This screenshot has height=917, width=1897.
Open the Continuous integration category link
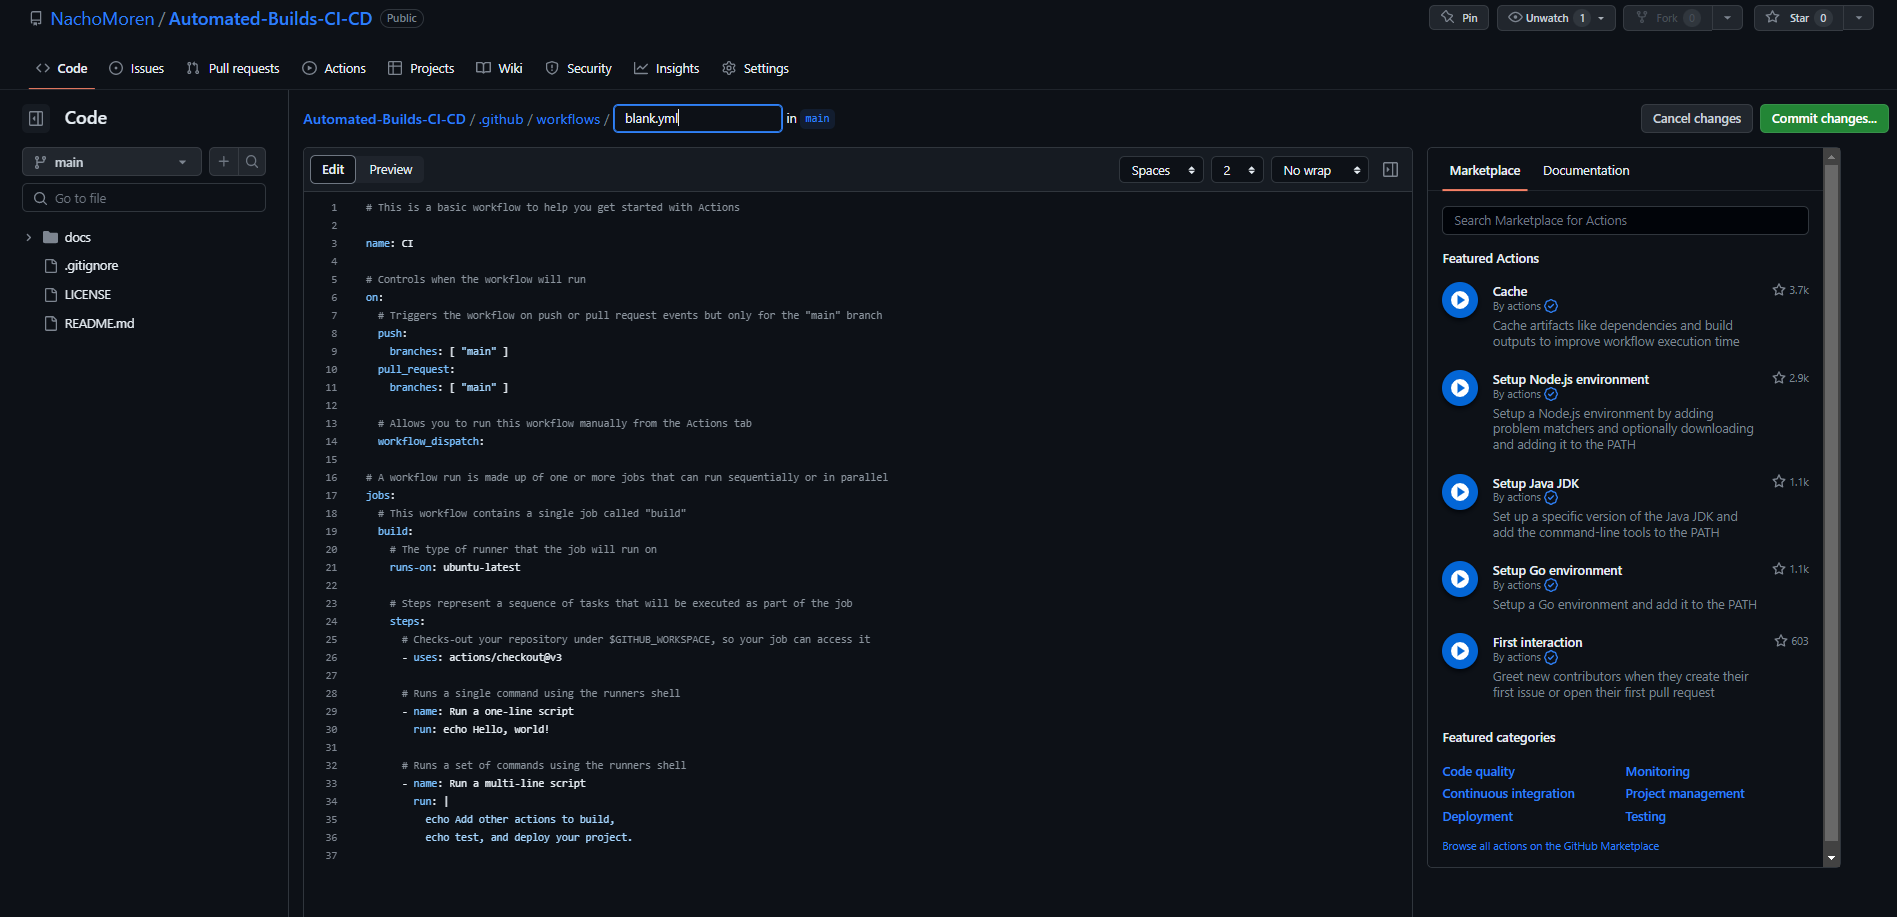coord(1508,794)
